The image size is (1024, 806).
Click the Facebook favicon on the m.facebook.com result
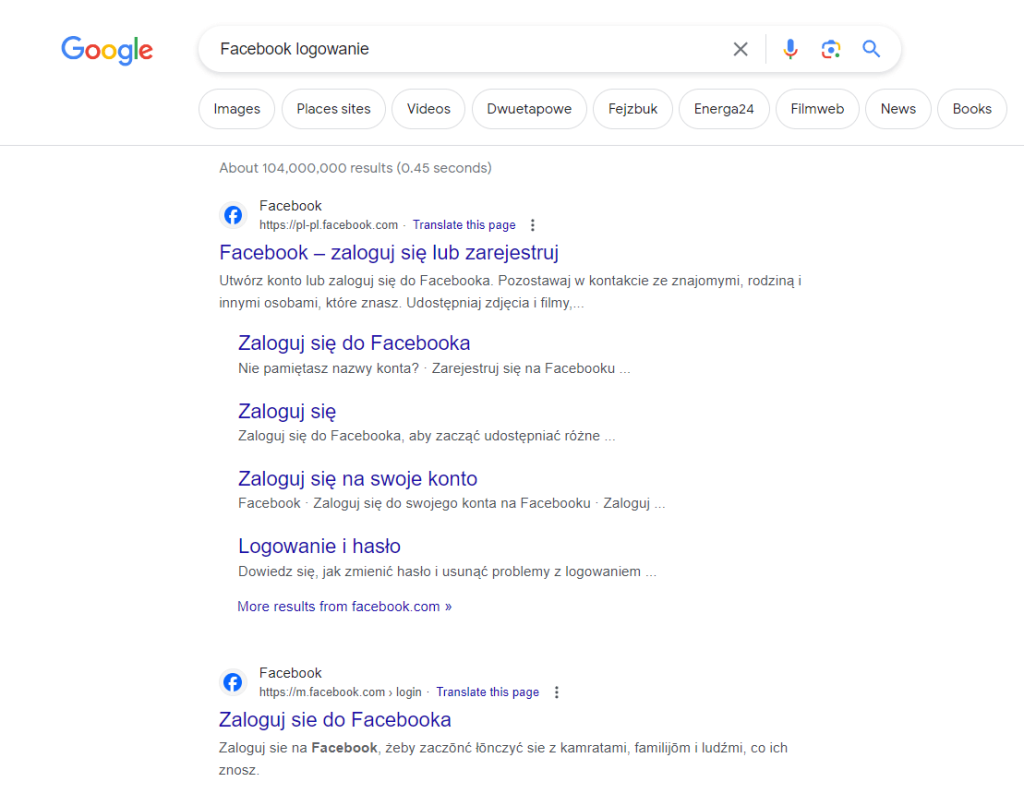click(232, 681)
